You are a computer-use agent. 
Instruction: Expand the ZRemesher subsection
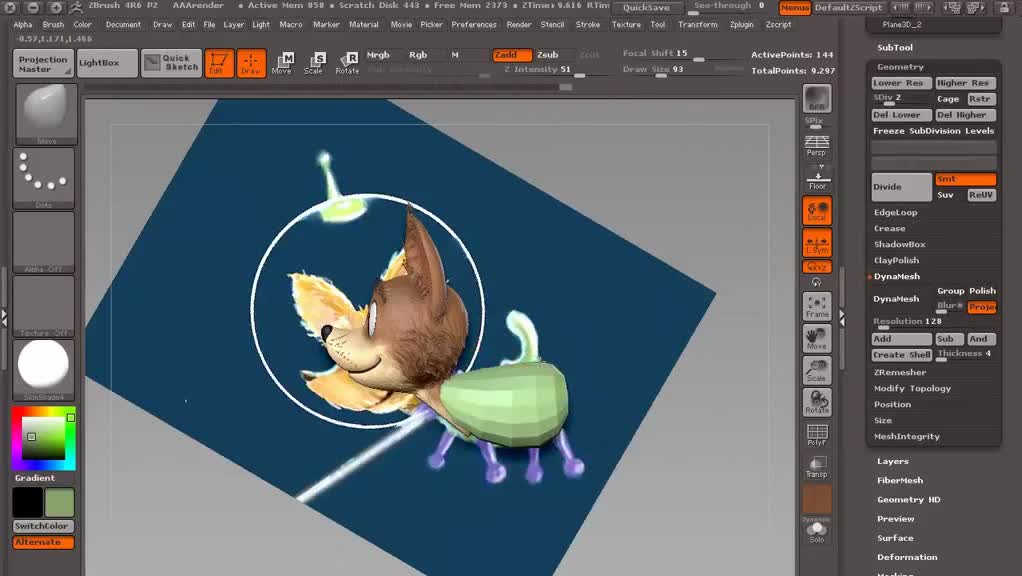[x=899, y=373]
